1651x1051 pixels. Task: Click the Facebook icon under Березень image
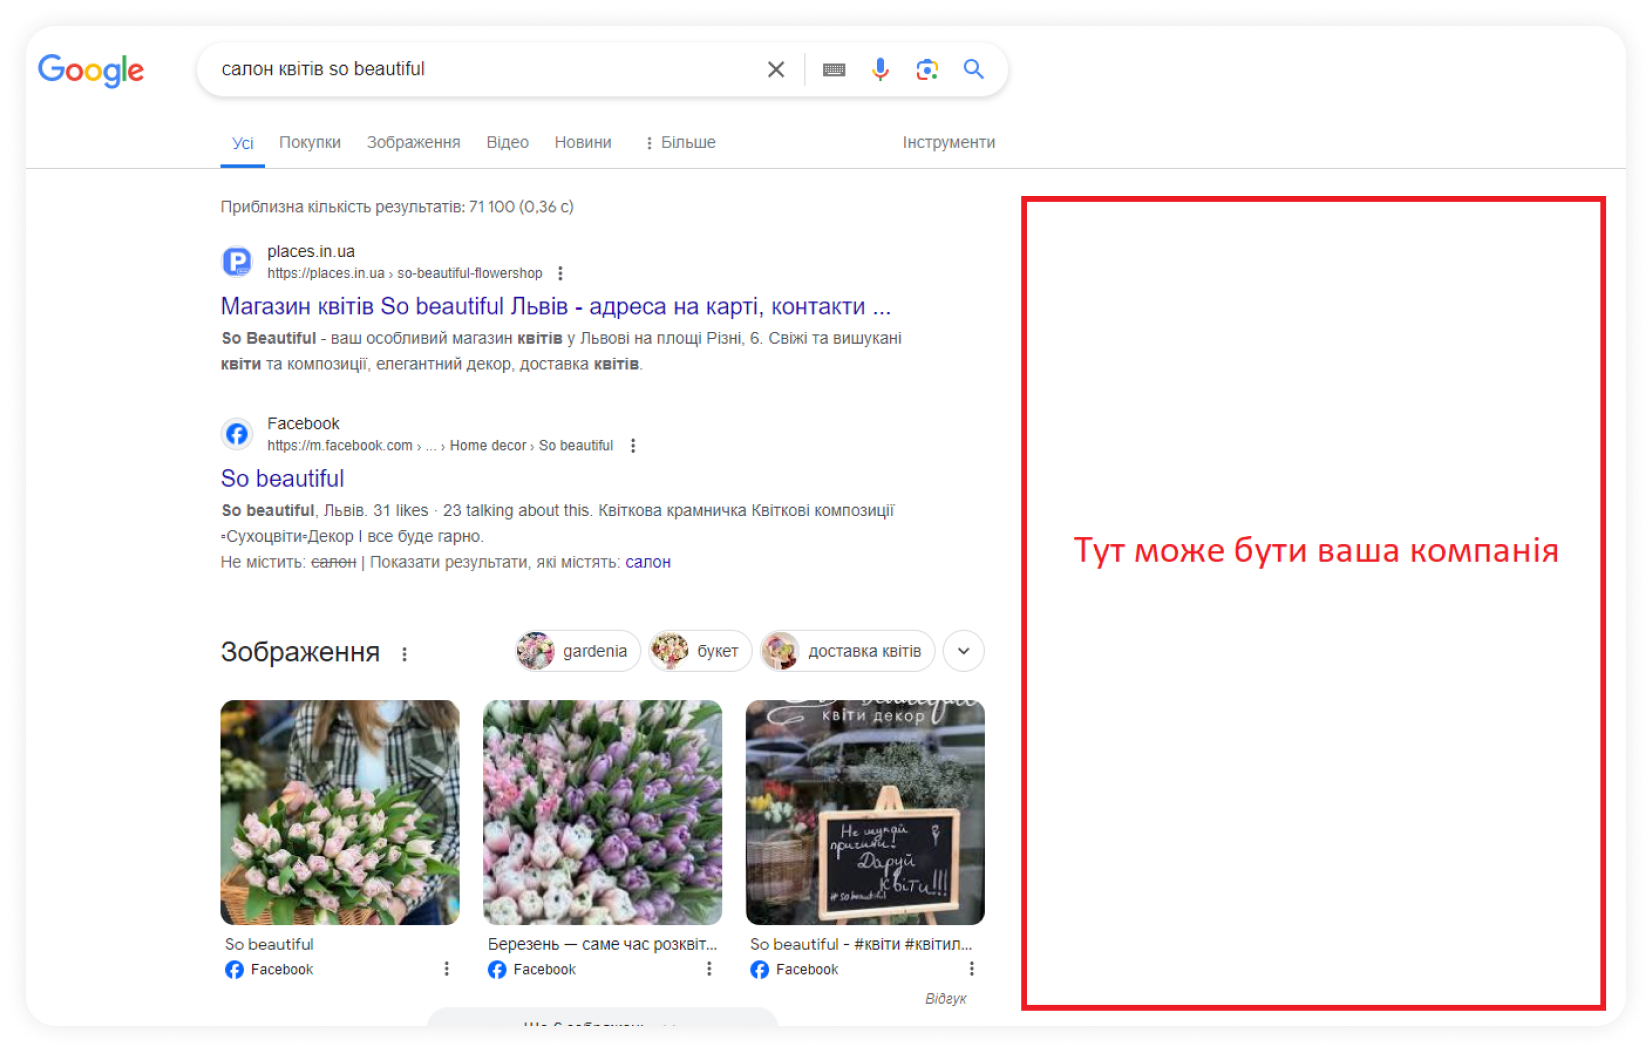tap(497, 970)
